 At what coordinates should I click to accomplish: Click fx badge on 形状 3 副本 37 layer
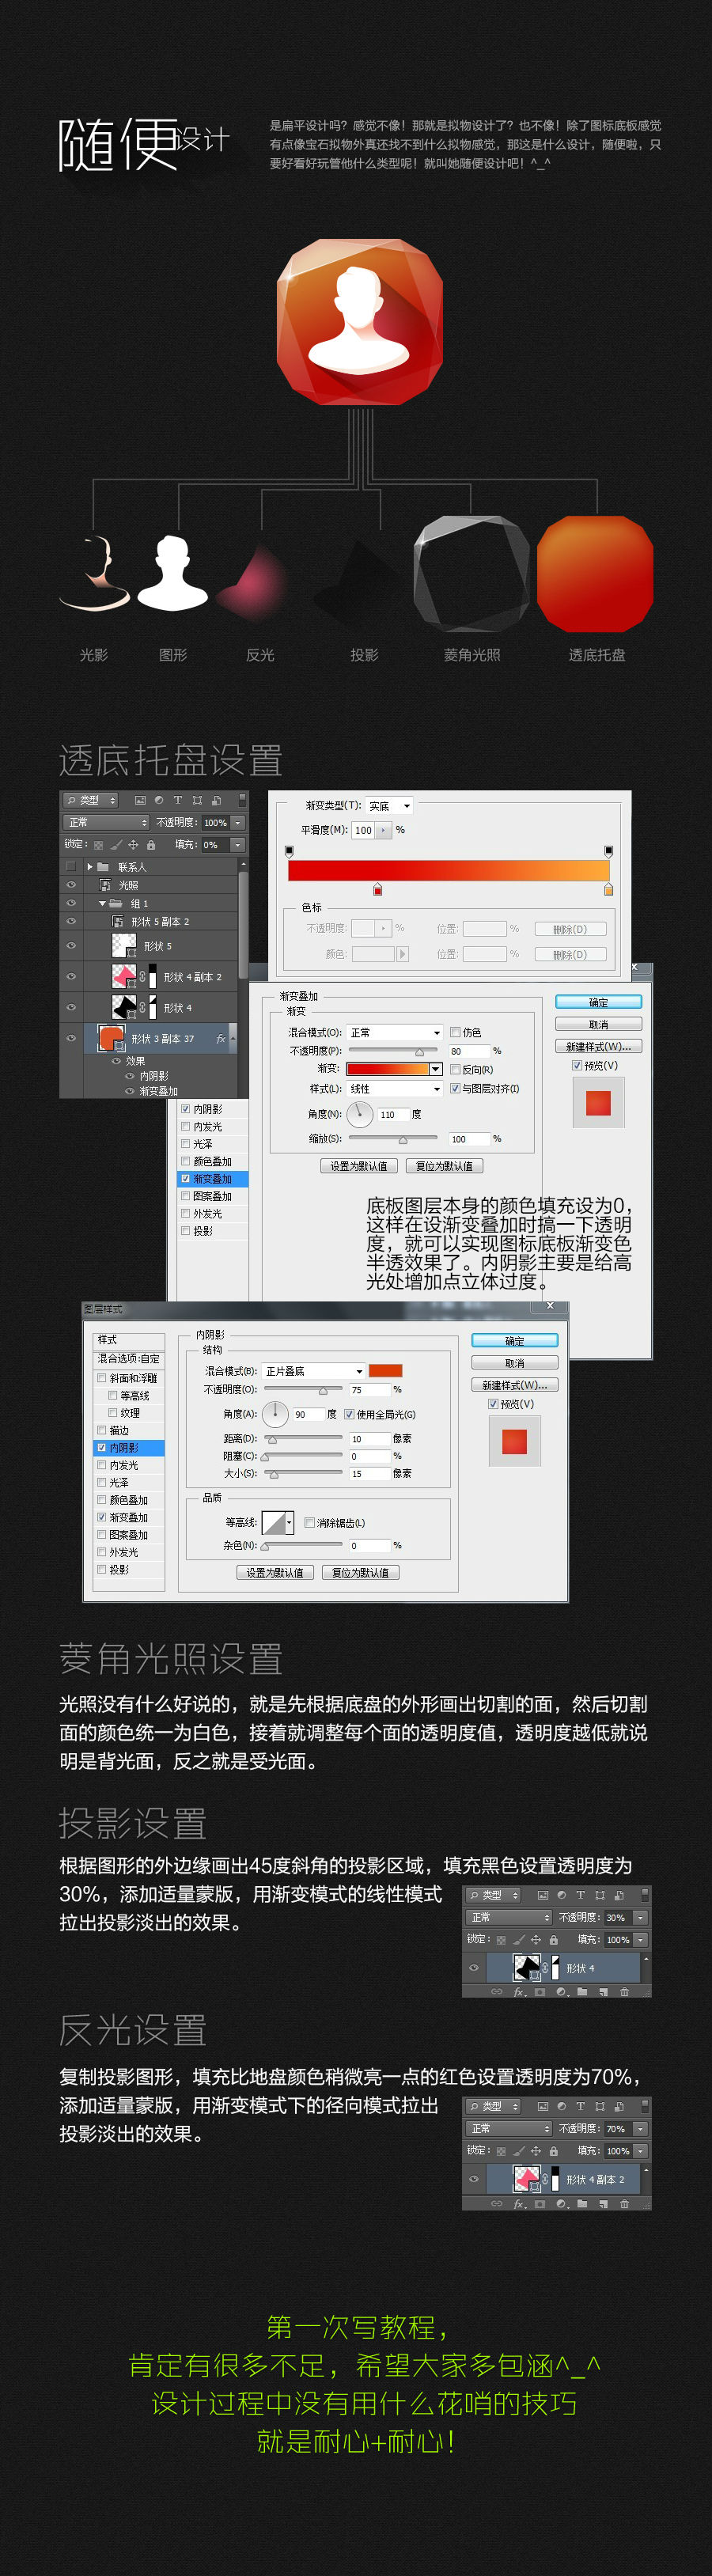221,1039
